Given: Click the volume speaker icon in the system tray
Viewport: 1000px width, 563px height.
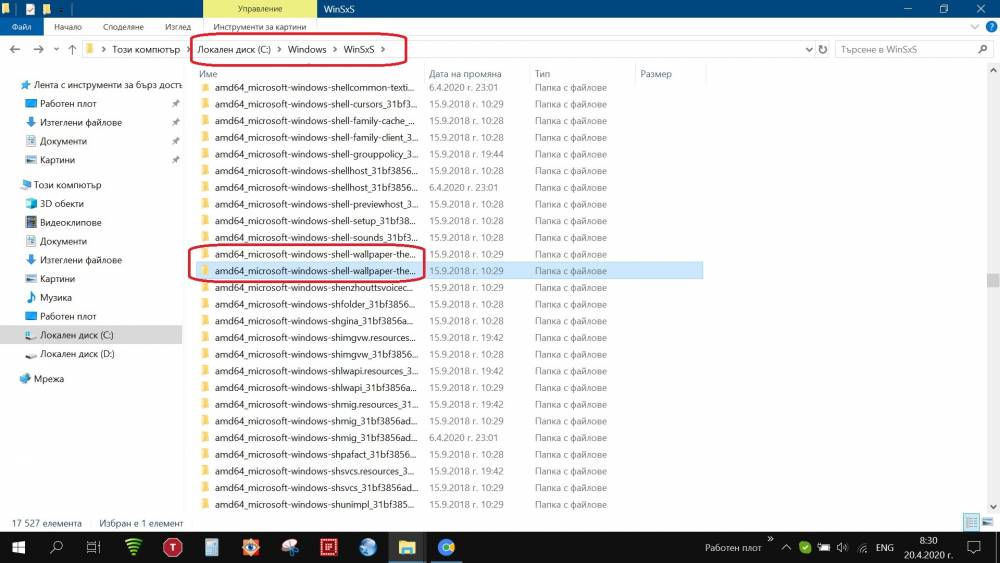Looking at the screenshot, I should (842, 548).
